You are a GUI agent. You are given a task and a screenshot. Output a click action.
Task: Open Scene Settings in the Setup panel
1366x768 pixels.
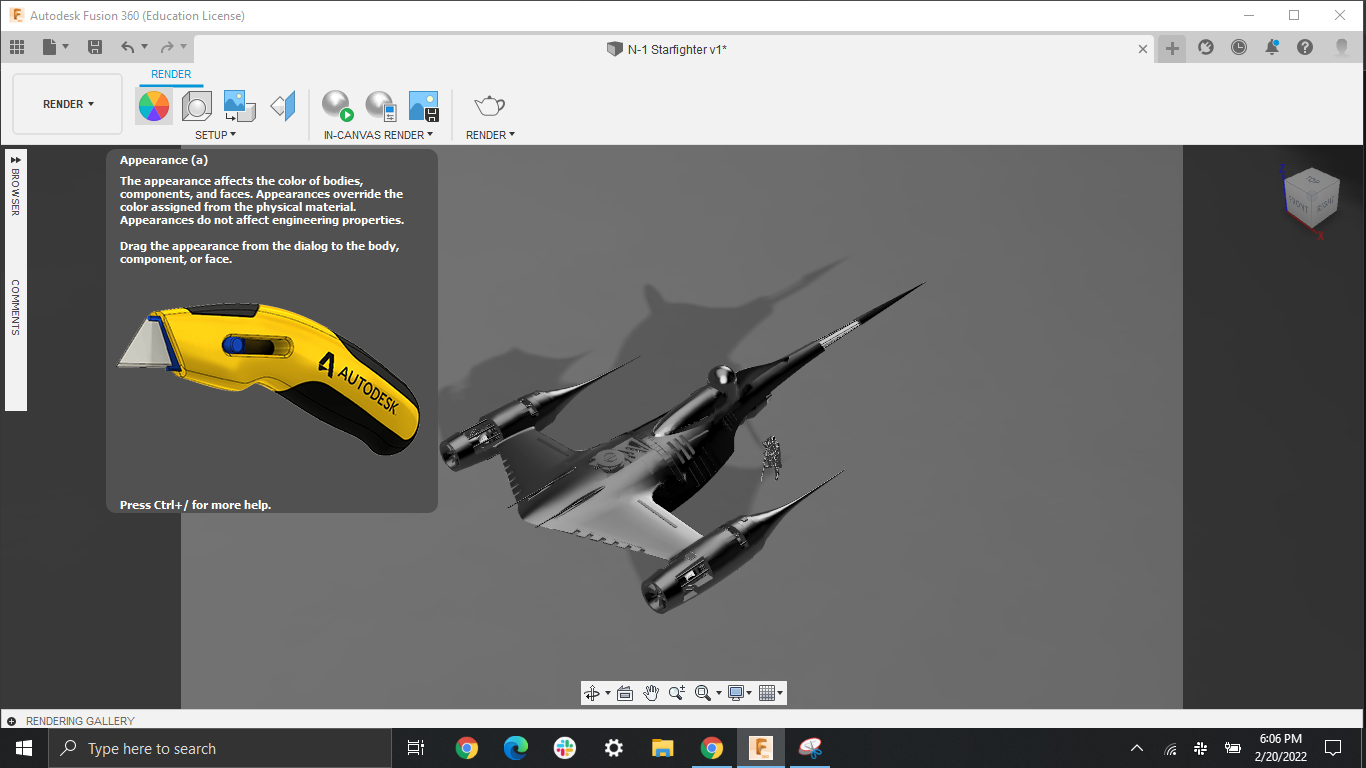coord(196,105)
